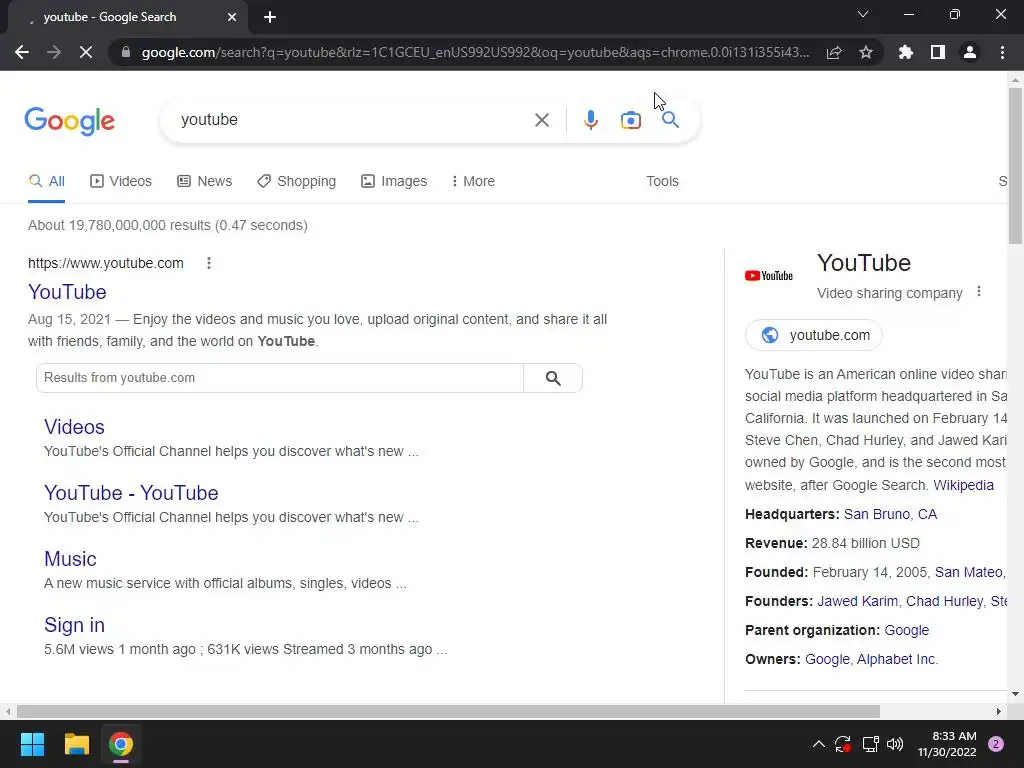Click the youtube.com website chip
Screen dimensions: 1024x768
point(814,335)
